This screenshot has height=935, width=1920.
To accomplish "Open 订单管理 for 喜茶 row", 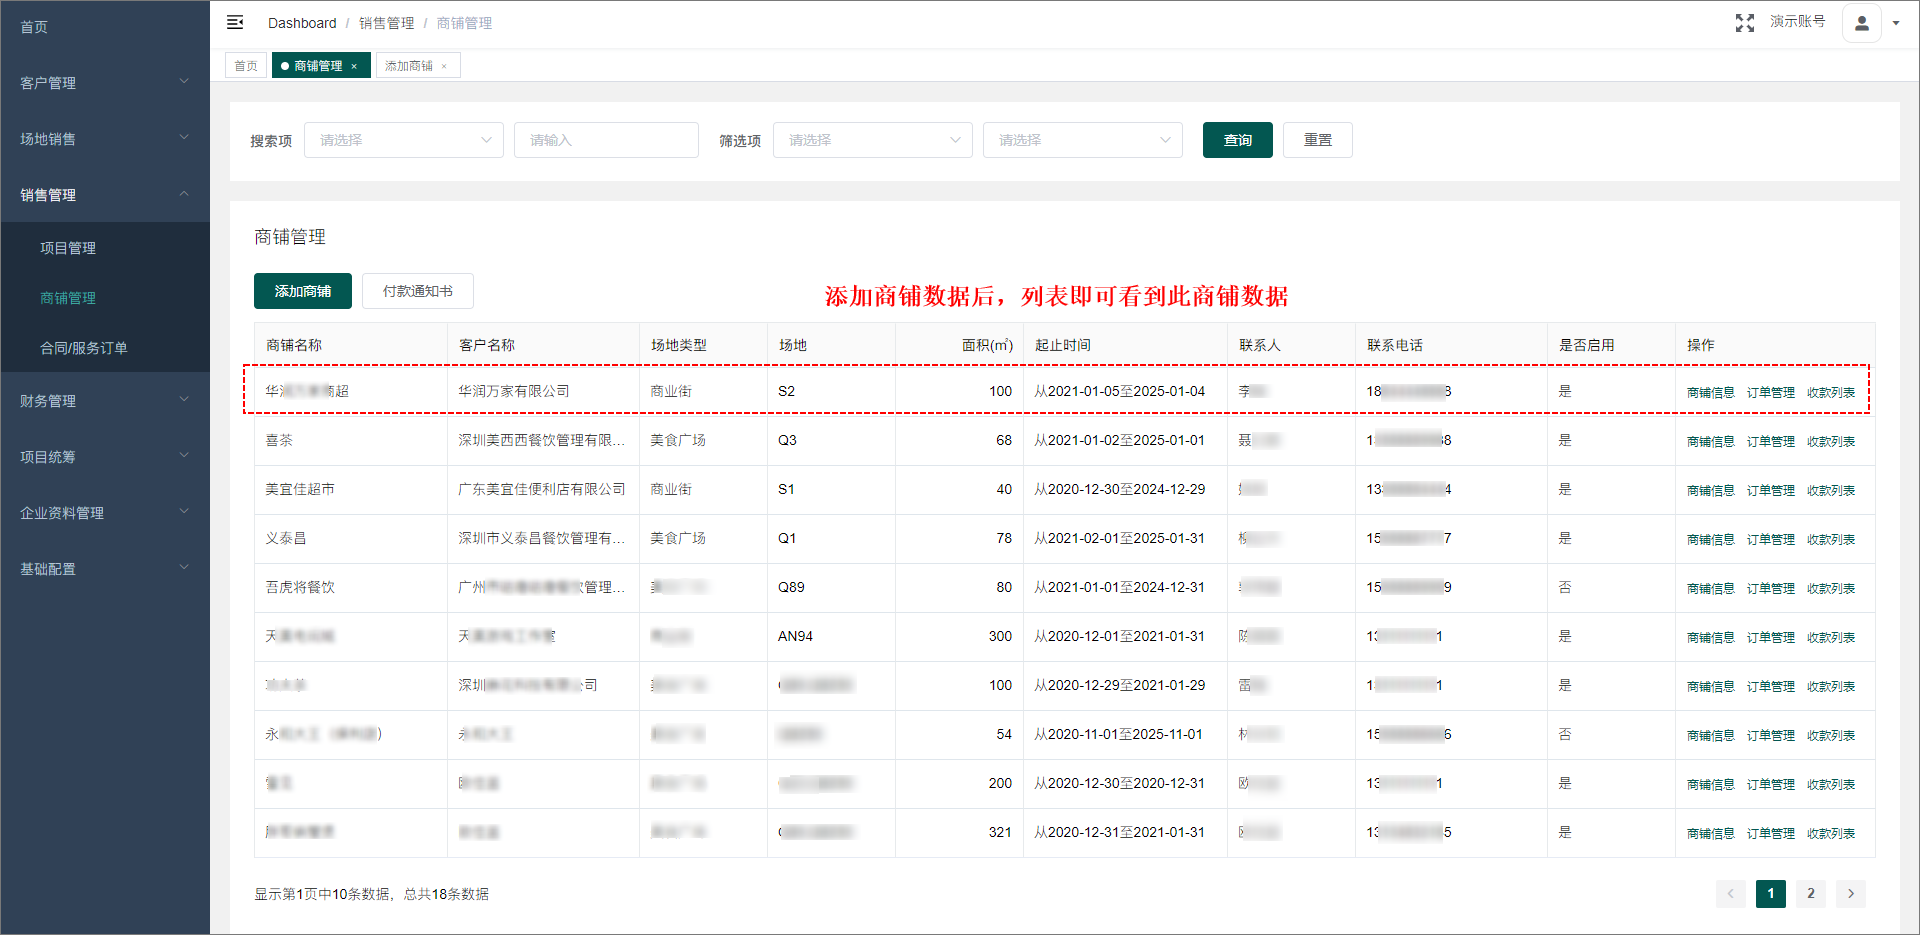I will click(1771, 441).
